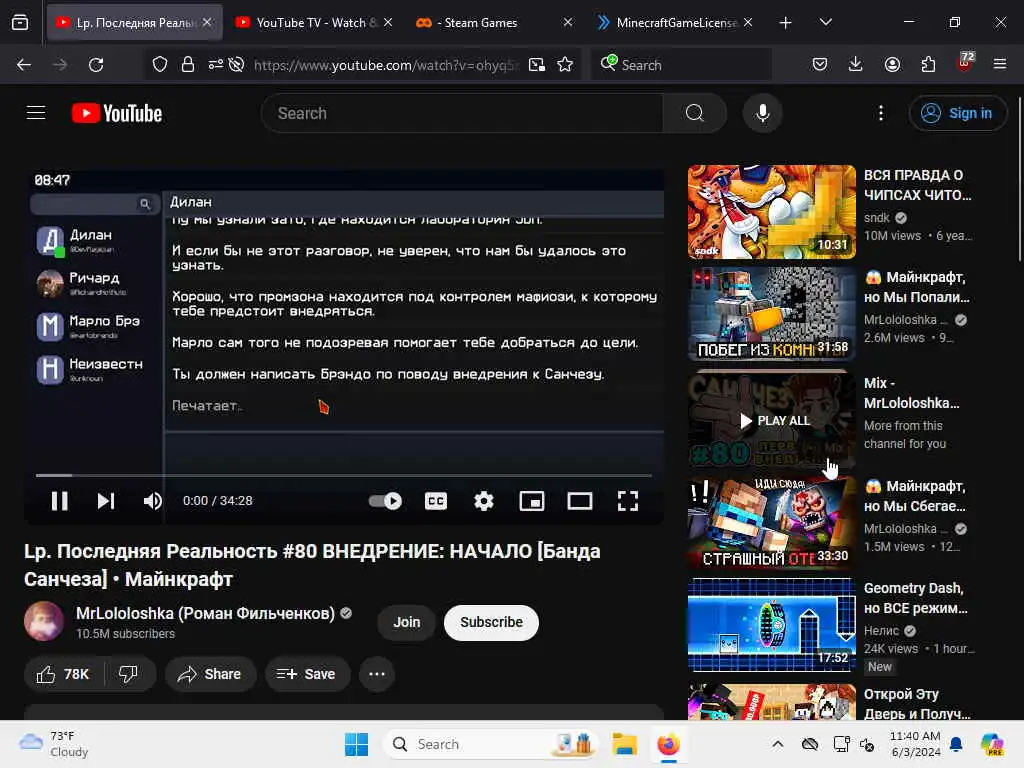Open Firefox account icon
1024x768 pixels.
[x=892, y=64]
